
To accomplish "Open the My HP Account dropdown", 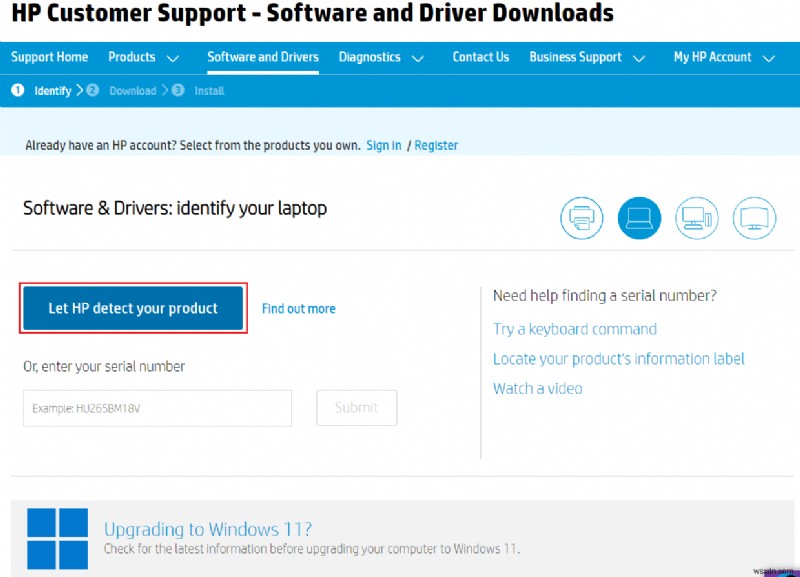I will (x=721, y=57).
